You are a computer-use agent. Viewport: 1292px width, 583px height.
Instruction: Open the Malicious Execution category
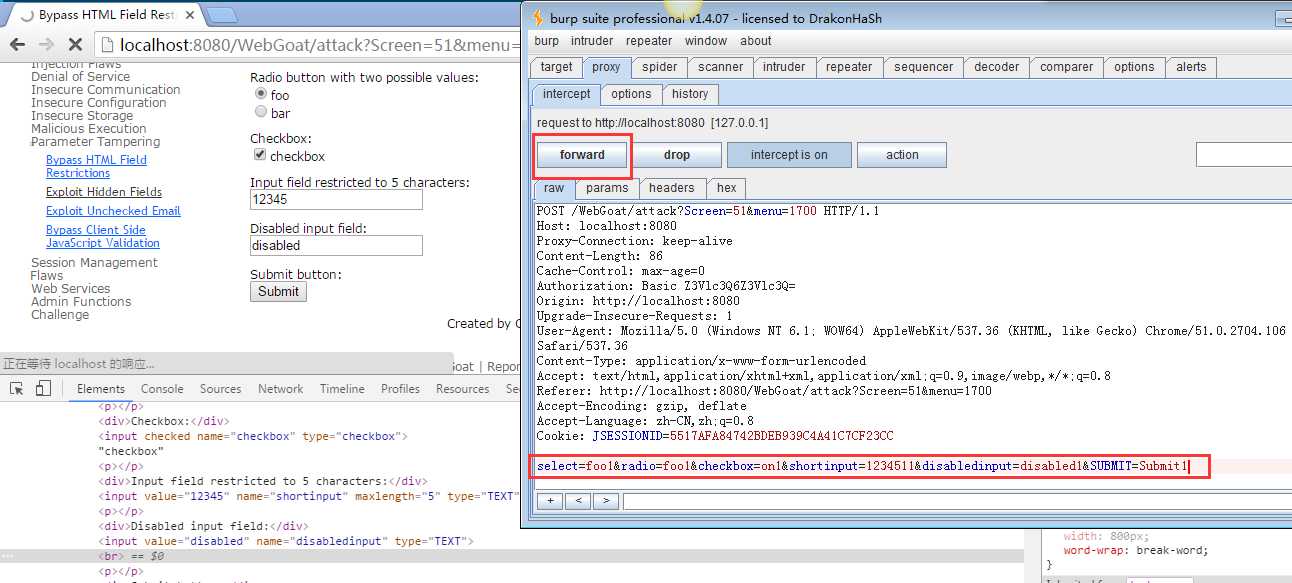pyautogui.click(x=88, y=128)
